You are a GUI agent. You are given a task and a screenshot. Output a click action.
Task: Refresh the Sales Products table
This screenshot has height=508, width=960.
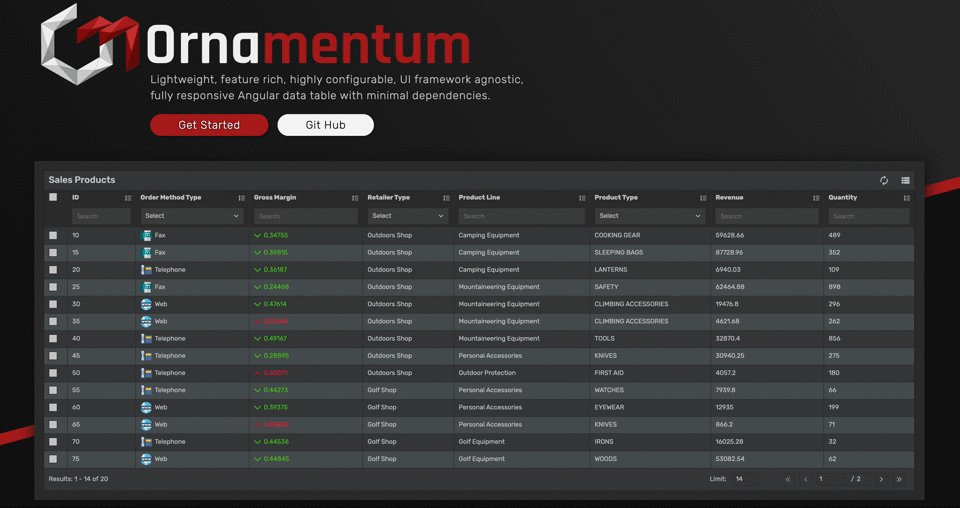pos(884,181)
